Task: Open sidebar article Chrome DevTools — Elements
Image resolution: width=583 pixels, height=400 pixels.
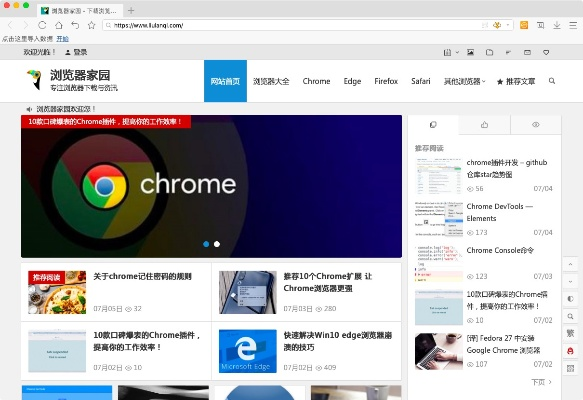Action: point(500,212)
